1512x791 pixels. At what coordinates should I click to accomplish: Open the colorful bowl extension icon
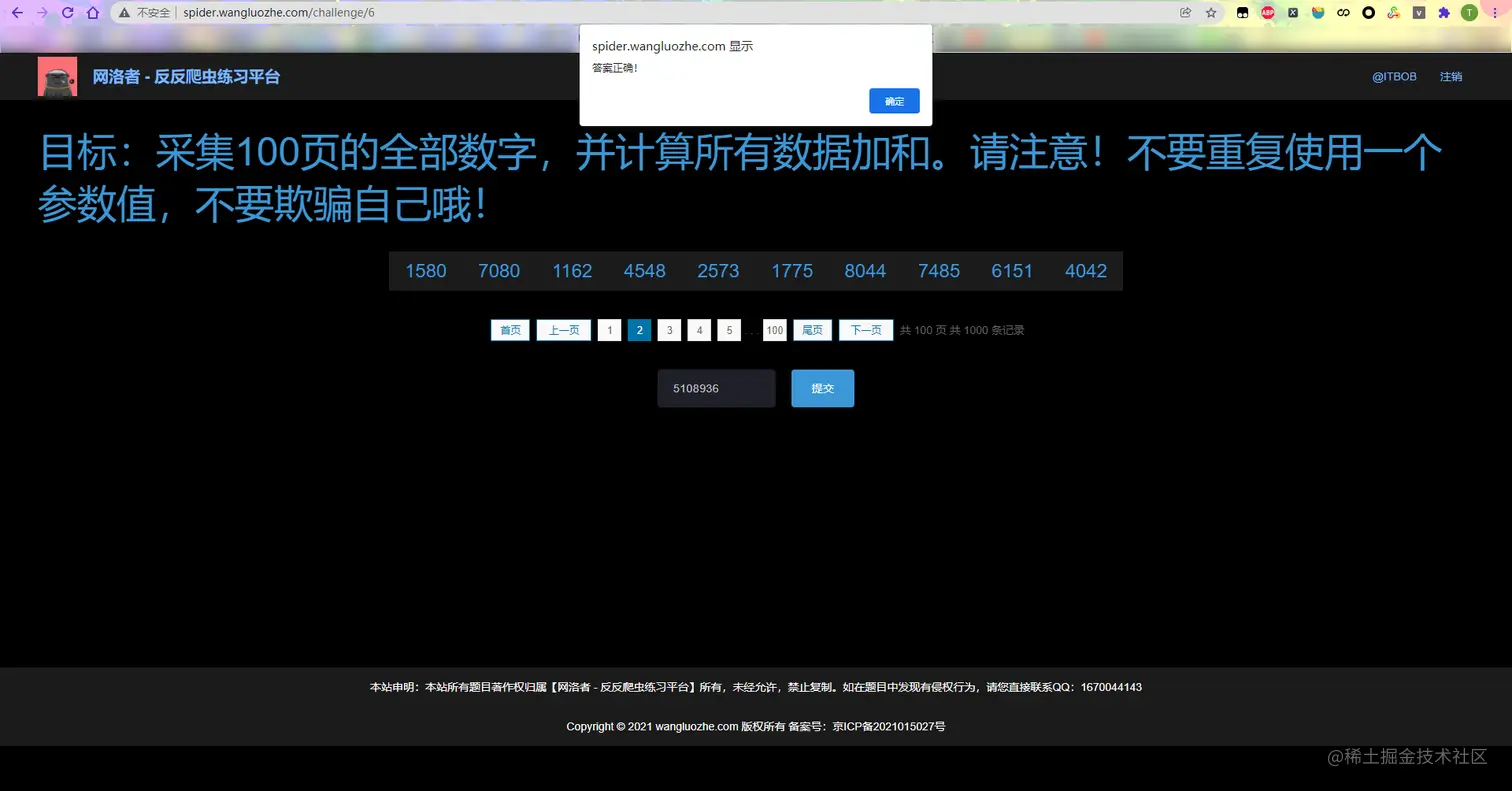[x=1318, y=13]
